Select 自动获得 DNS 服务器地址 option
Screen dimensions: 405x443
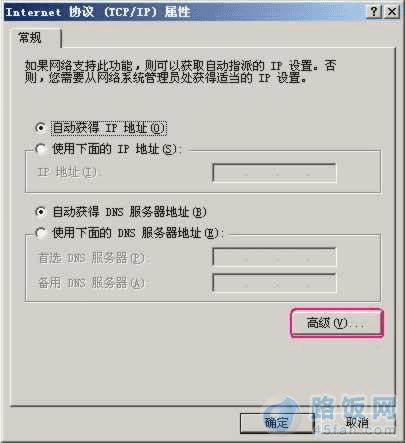coord(41,212)
